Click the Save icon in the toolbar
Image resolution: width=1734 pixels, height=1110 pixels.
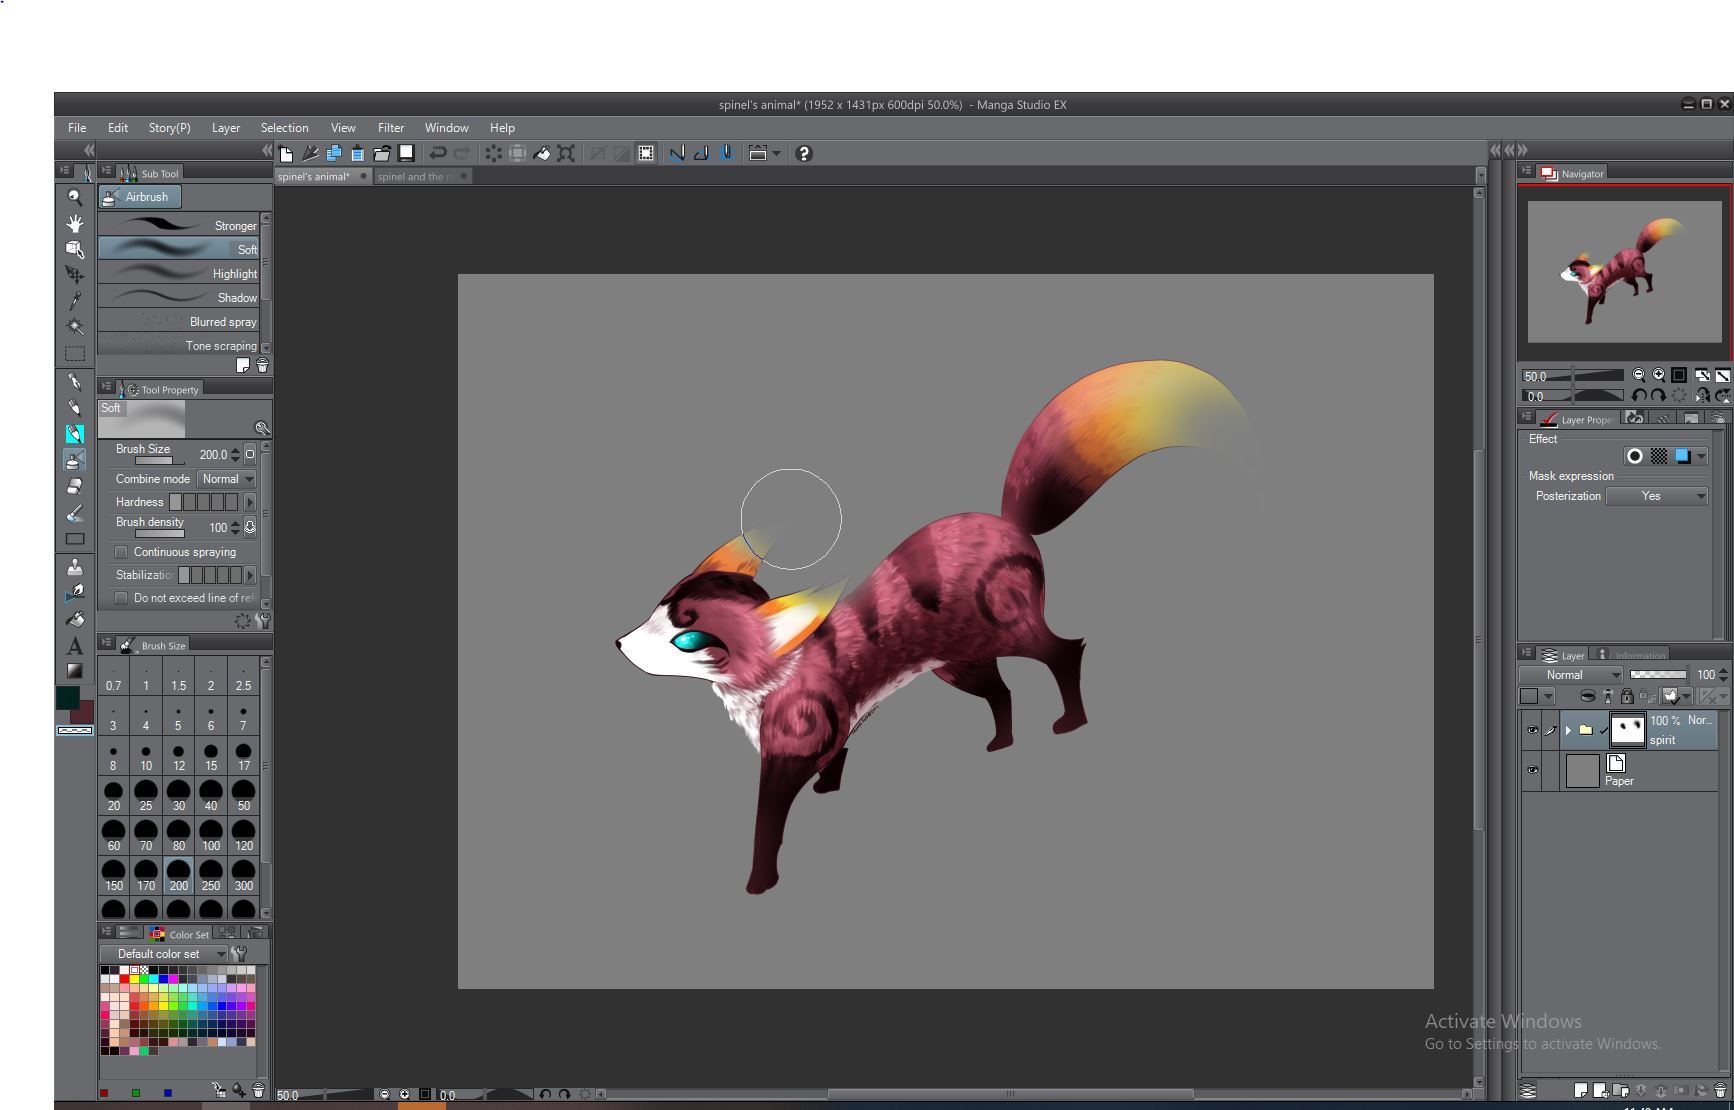[x=406, y=153]
